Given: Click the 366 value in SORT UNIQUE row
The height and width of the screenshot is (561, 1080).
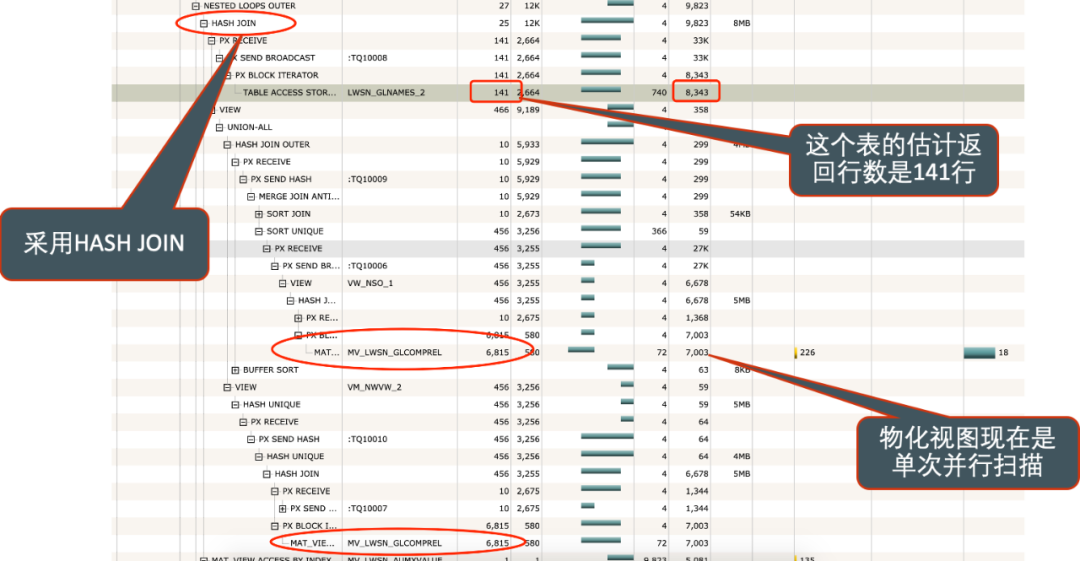Looking at the screenshot, I should [659, 232].
